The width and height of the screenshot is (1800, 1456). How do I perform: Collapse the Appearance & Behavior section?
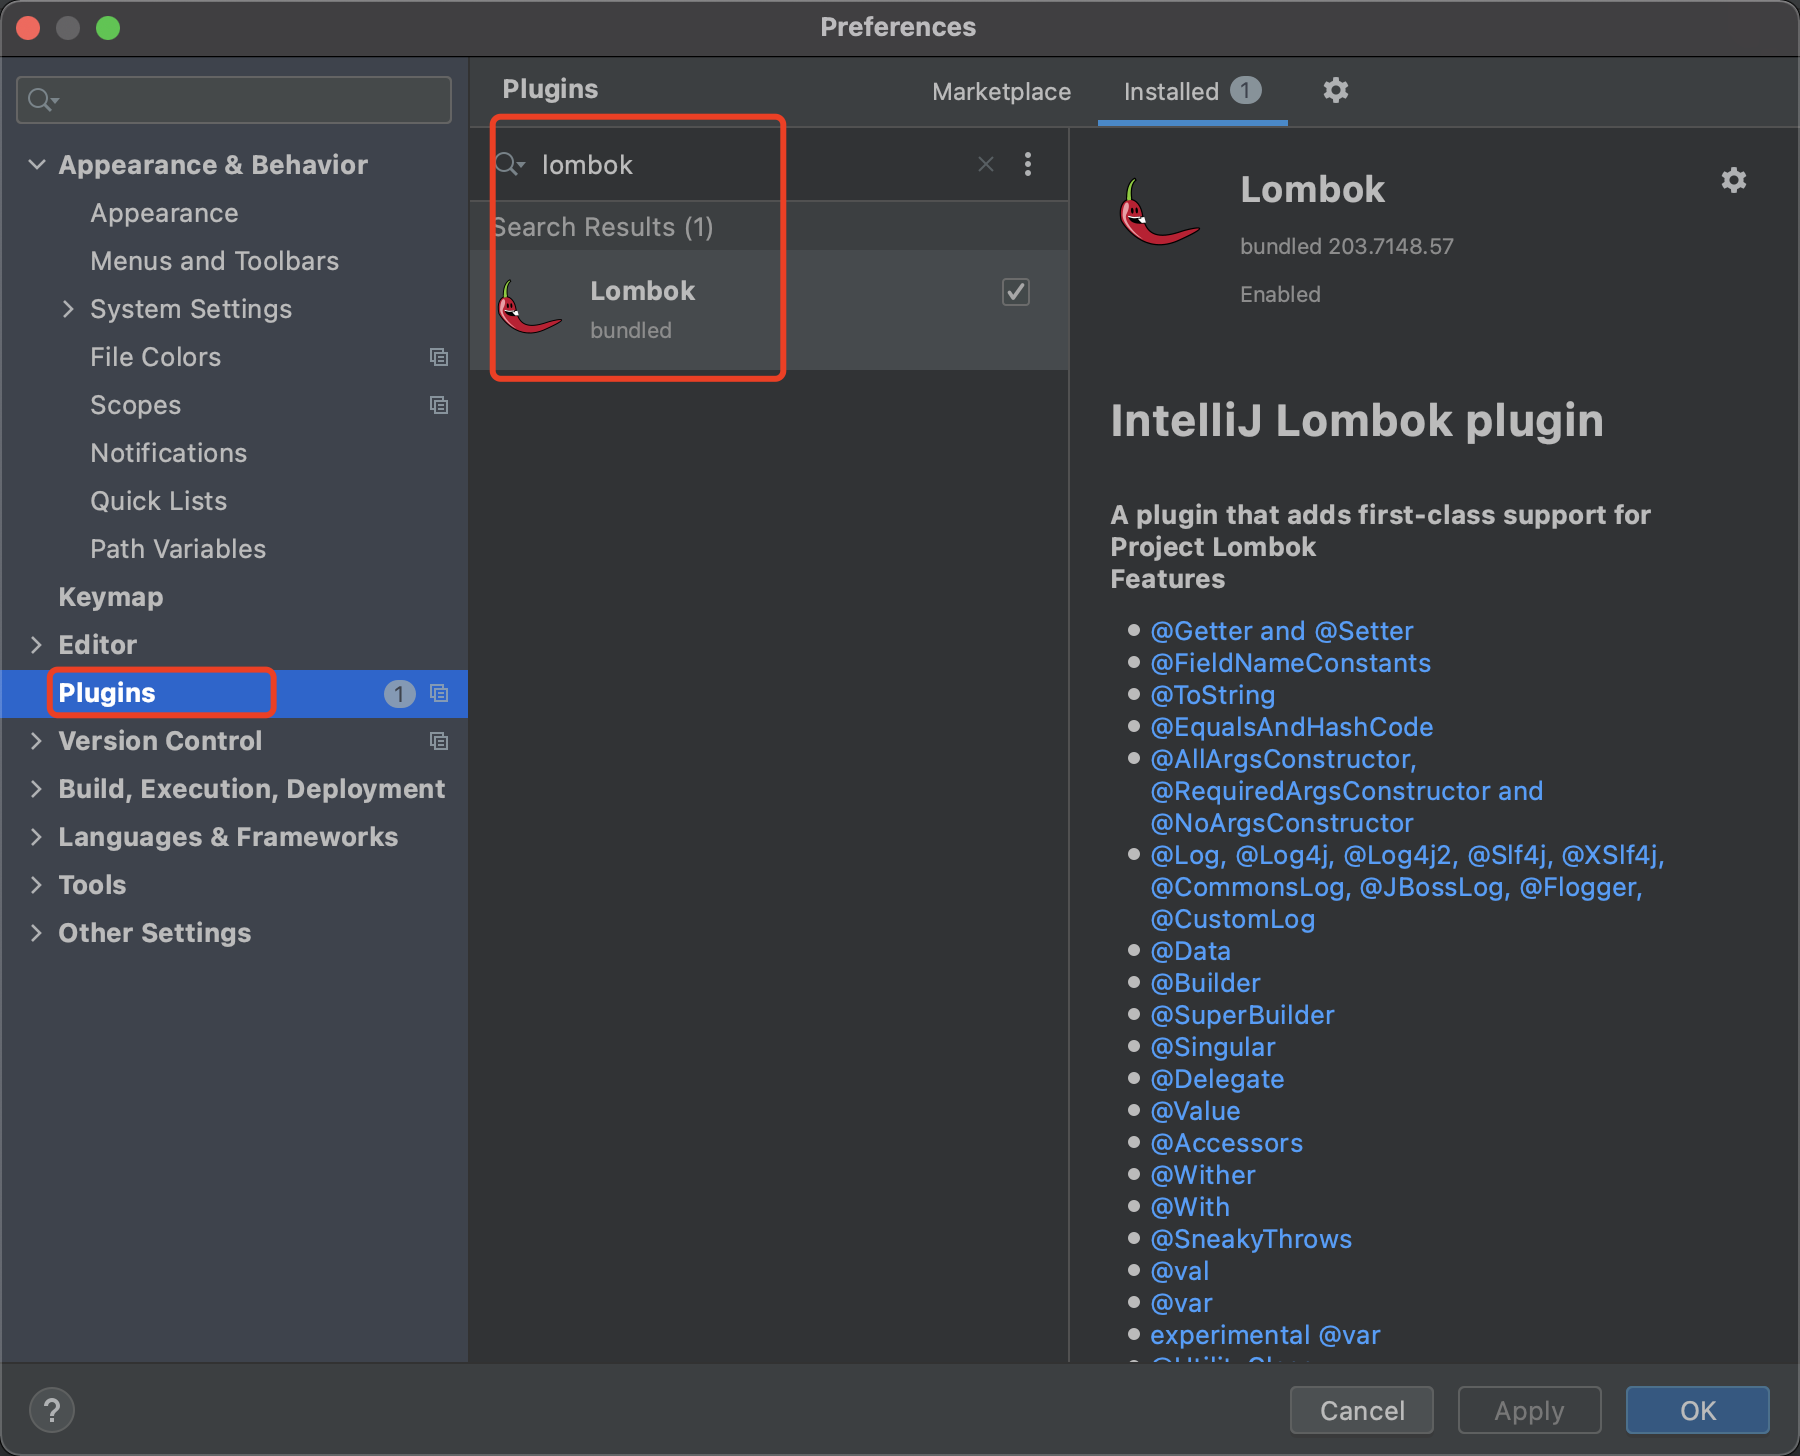pos(37,164)
